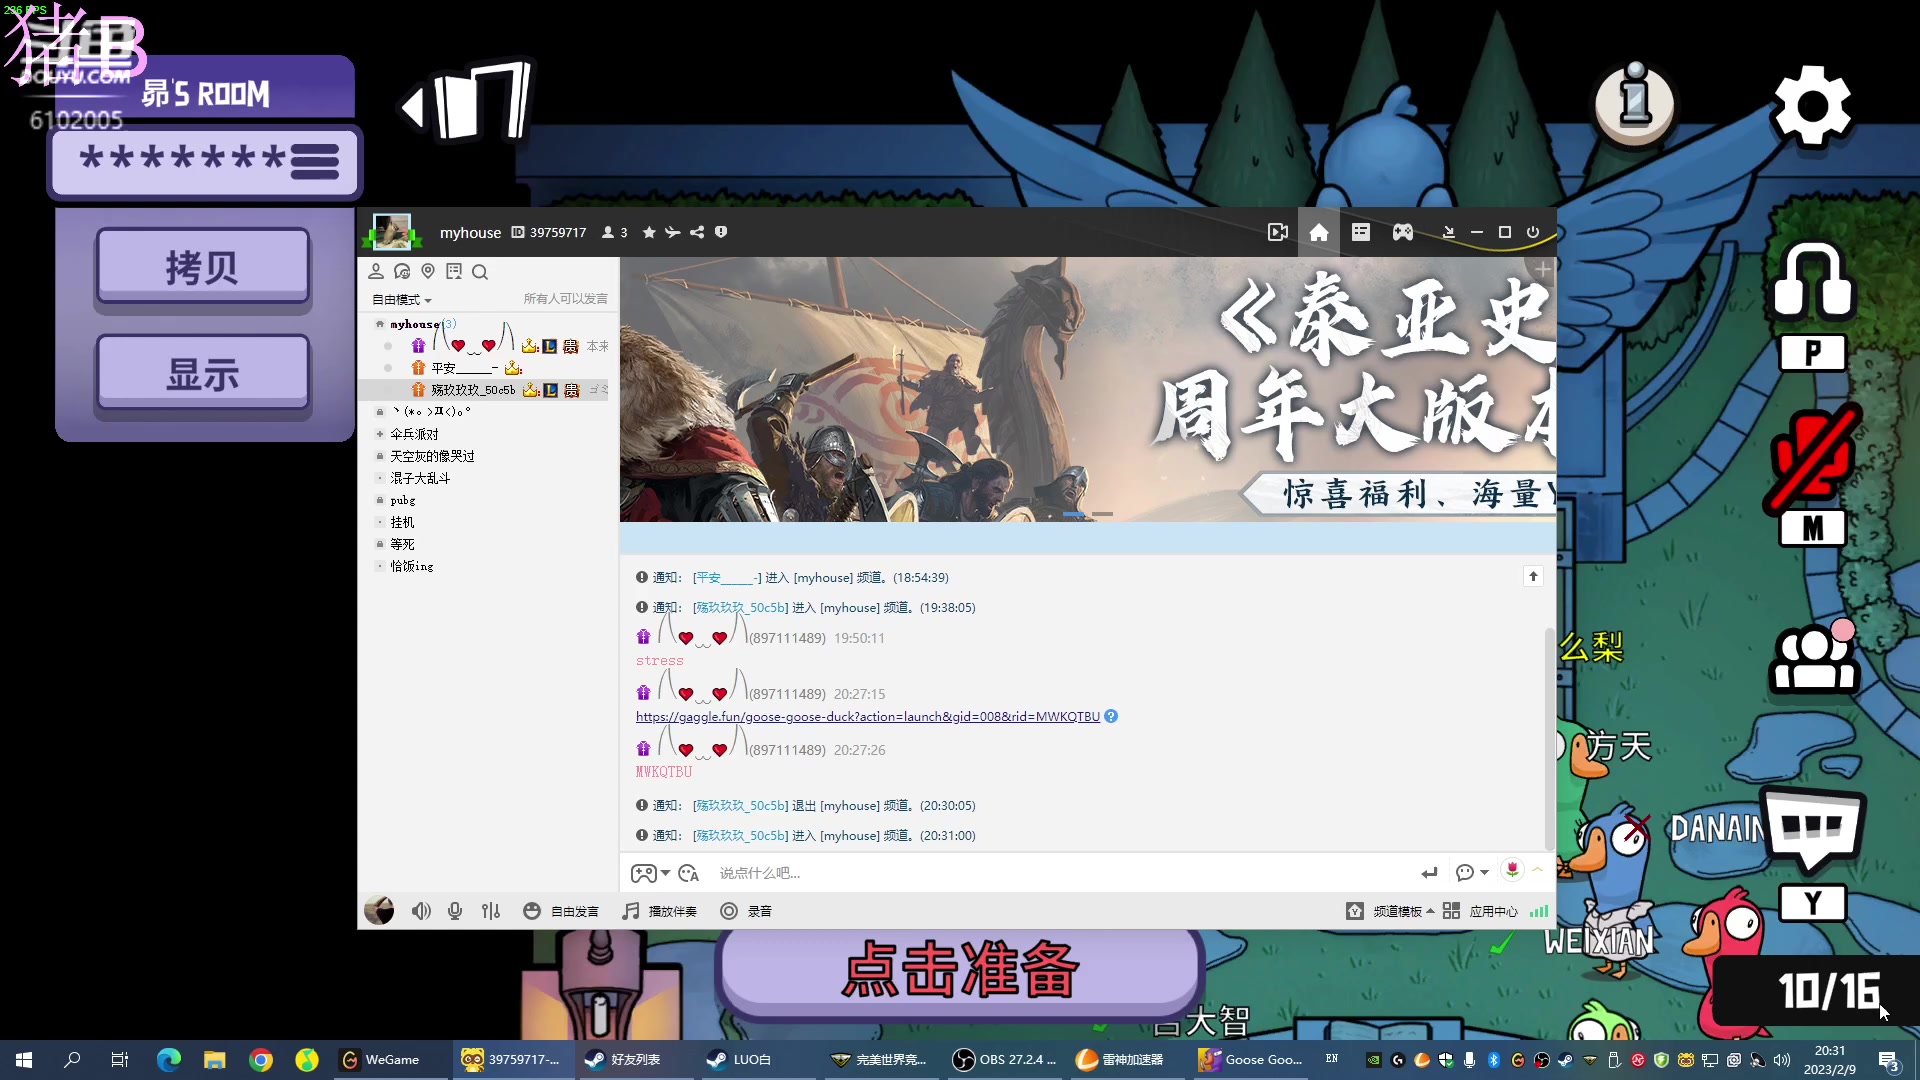The image size is (1920, 1080).
Task: Click the 显示 (show) room code button
Action: (x=203, y=374)
